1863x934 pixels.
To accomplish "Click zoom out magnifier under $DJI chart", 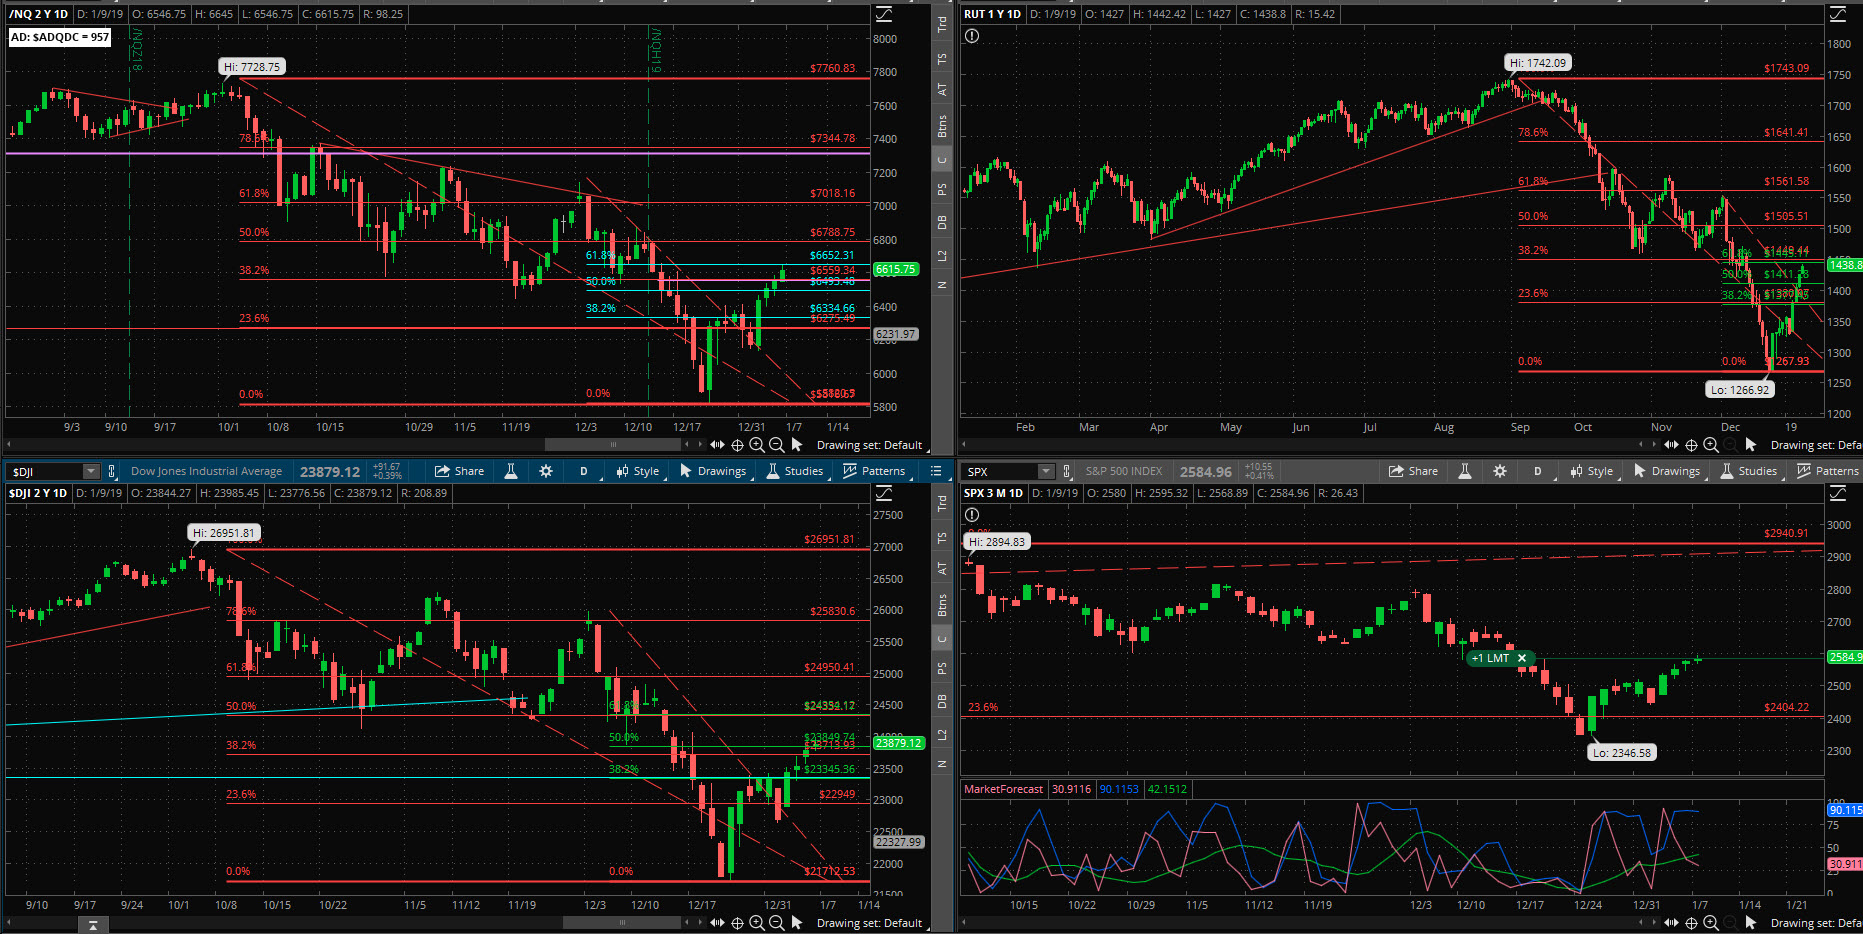I will (776, 923).
